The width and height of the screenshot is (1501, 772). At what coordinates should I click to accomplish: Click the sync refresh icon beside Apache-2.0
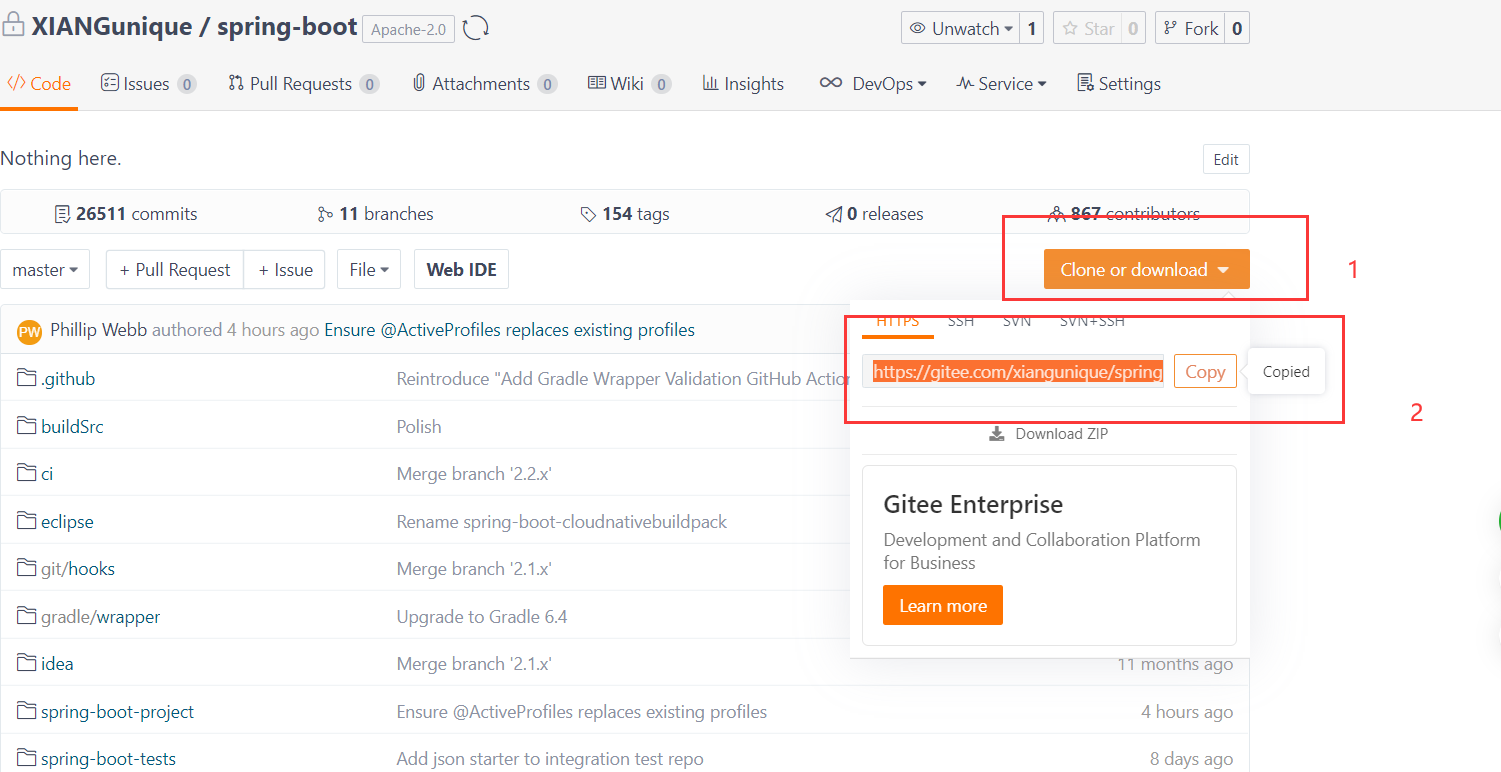click(477, 28)
